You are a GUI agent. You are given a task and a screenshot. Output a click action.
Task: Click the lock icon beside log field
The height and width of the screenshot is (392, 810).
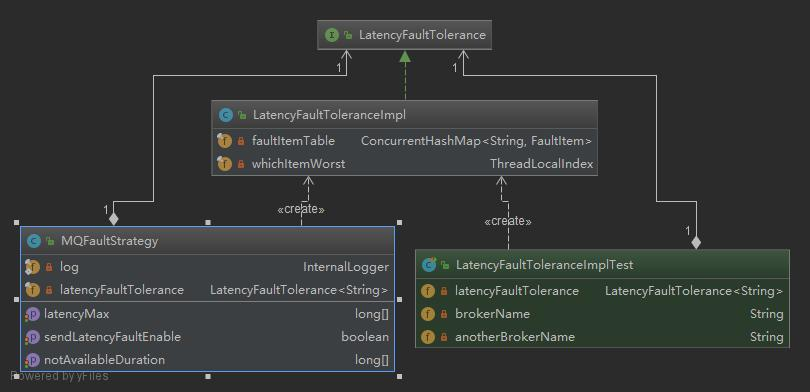pyautogui.click(x=49, y=267)
